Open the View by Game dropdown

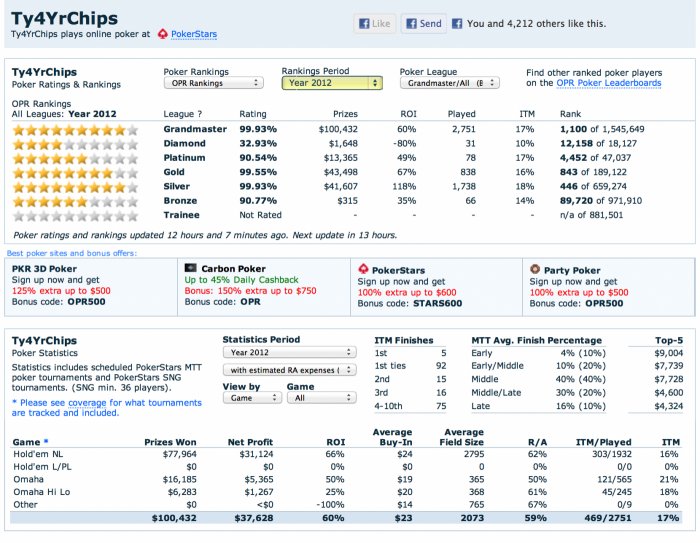[252, 398]
